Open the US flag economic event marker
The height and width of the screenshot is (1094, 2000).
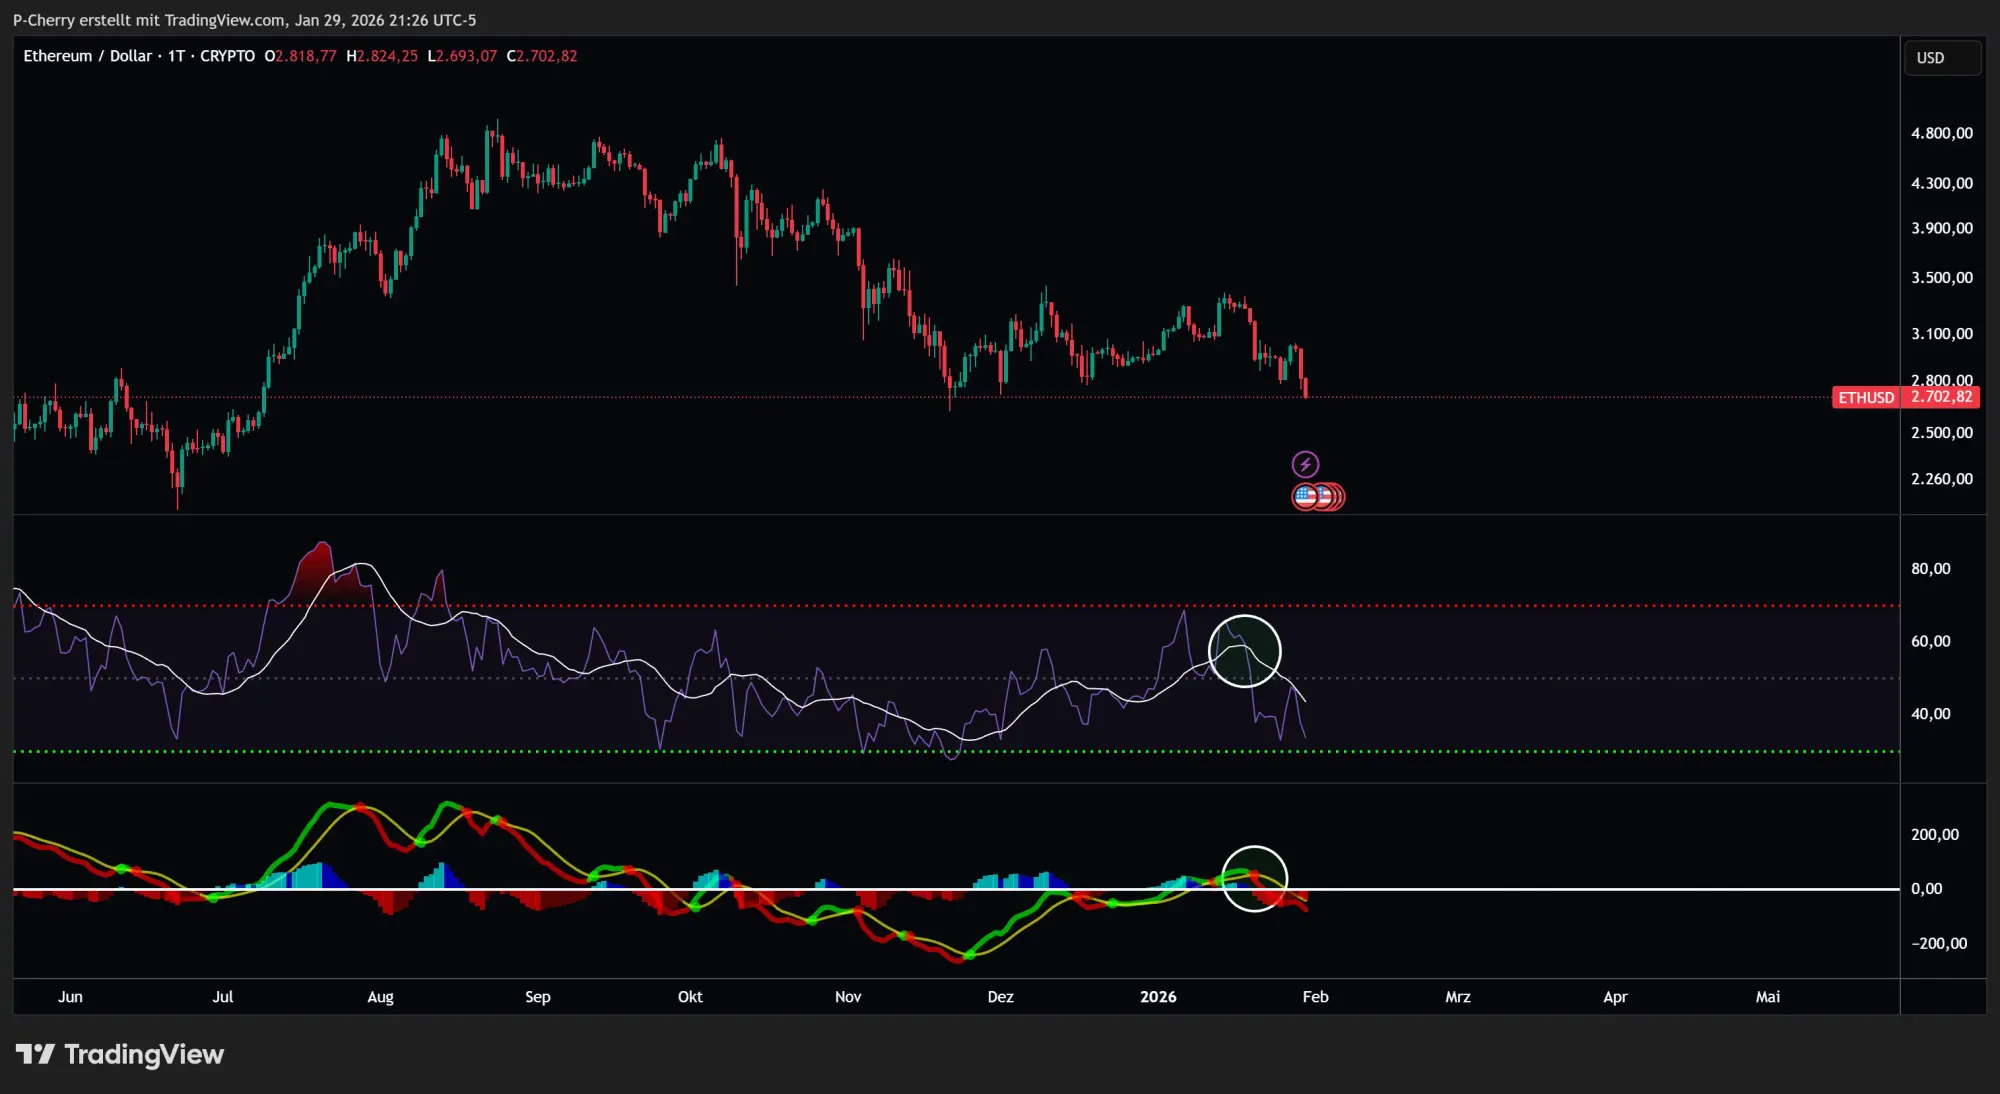click(1306, 496)
